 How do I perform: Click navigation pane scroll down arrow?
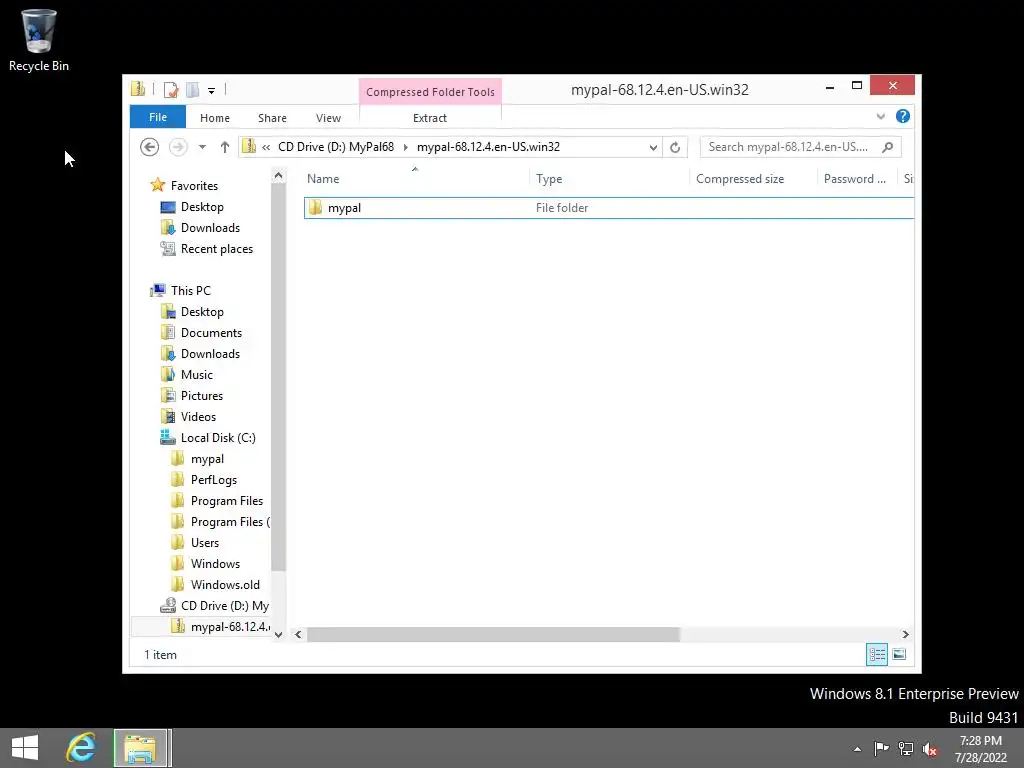(x=278, y=634)
